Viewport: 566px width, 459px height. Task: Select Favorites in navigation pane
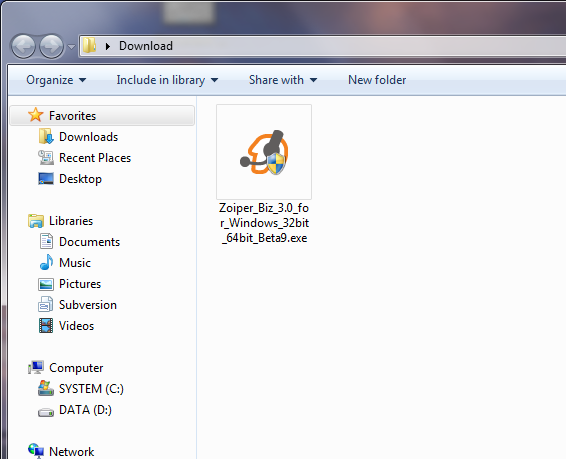click(x=72, y=115)
